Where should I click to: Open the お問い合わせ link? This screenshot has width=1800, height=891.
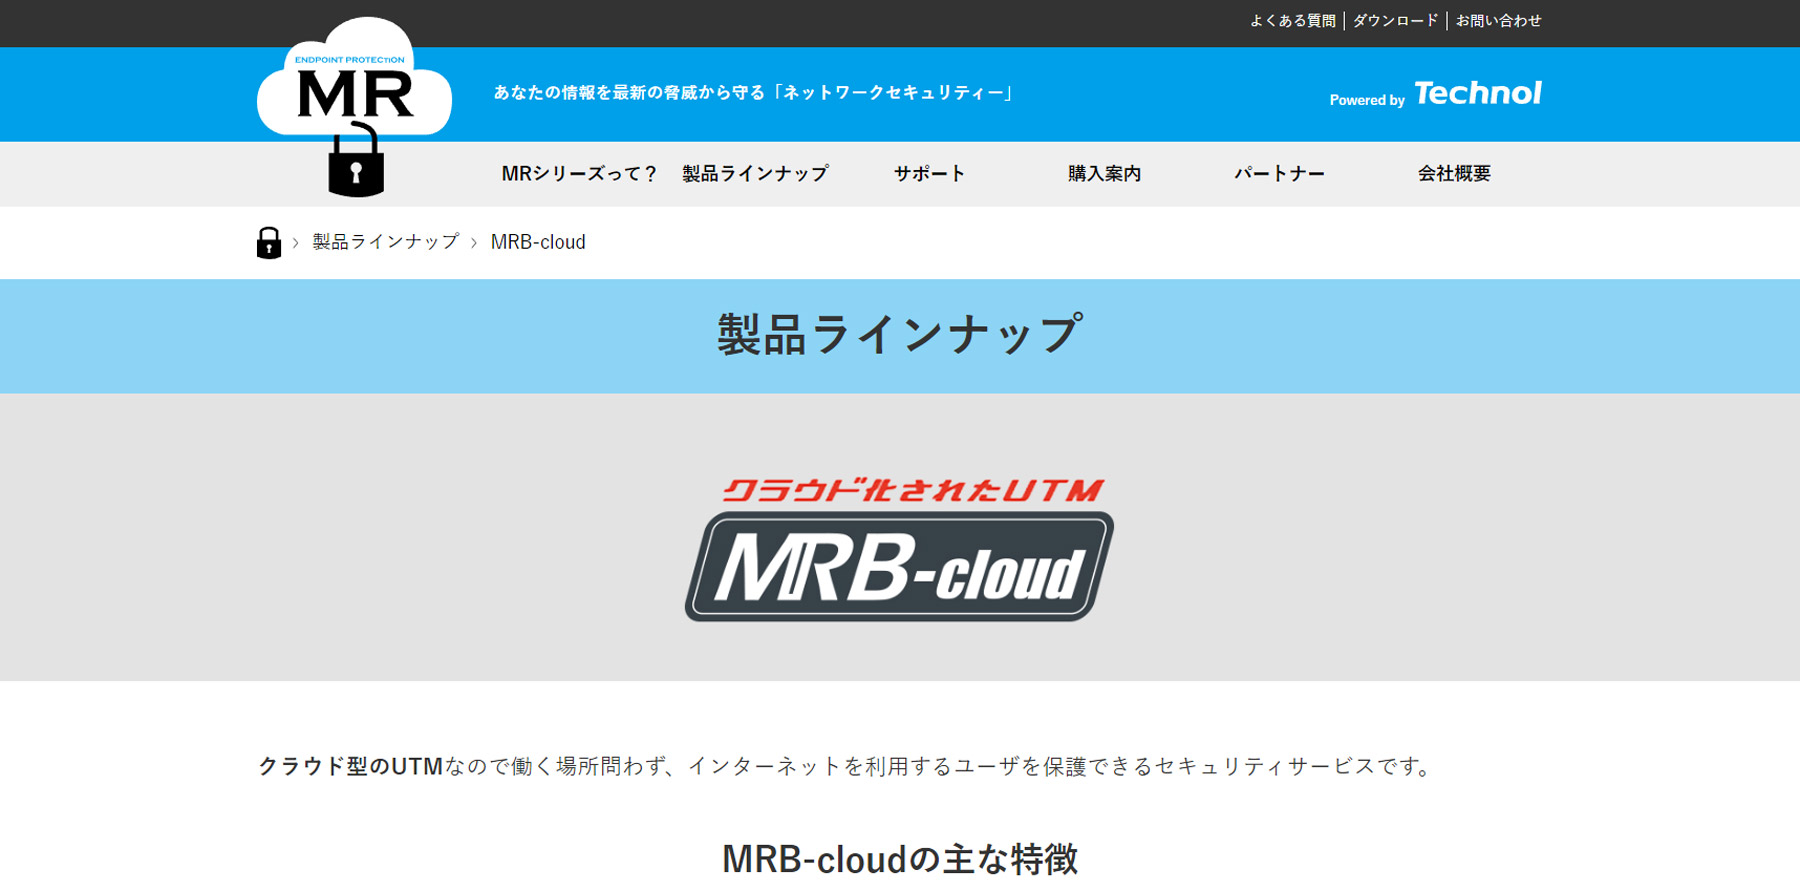point(1498,20)
